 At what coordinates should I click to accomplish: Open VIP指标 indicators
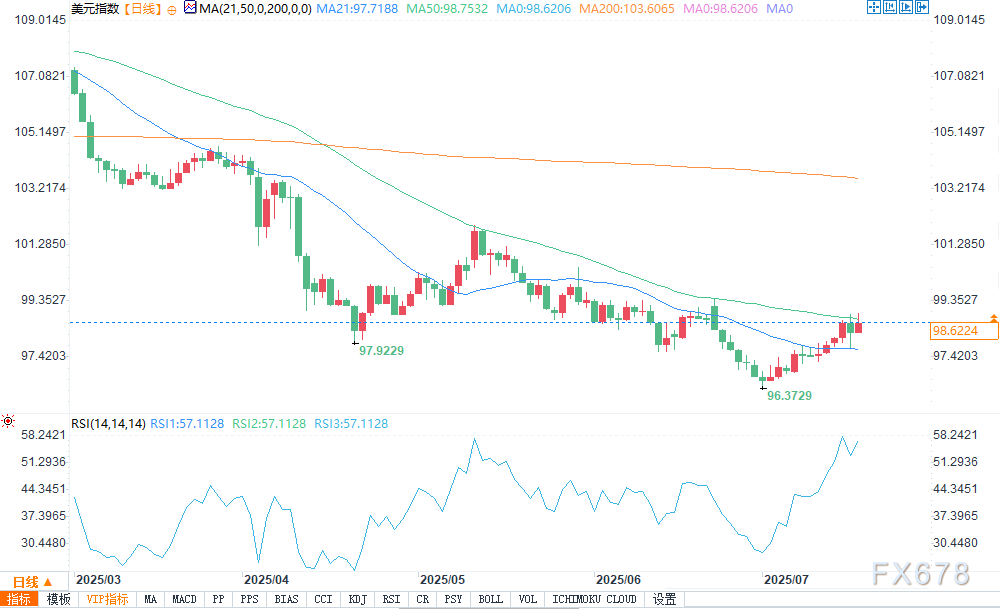point(107,599)
